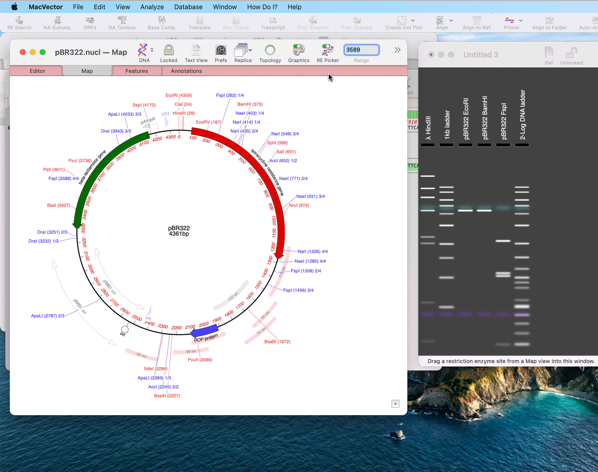Click Align to Ref. icon
The image size is (598, 472).
477,23
